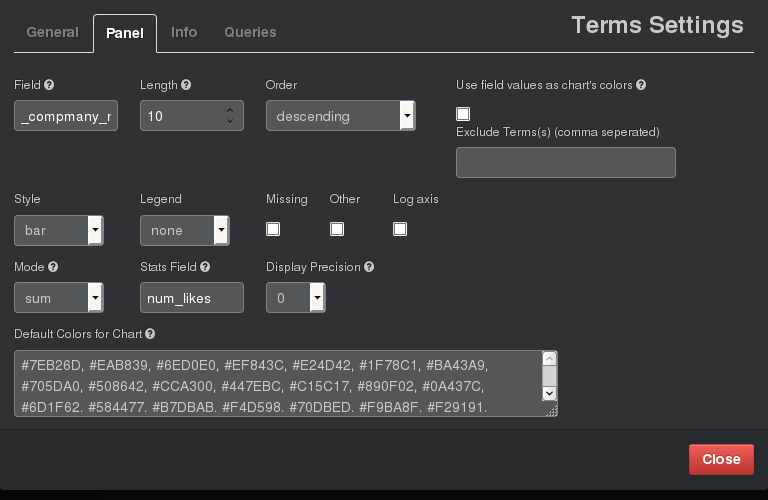
Task: Click the Stats Field input with num_likes
Action: click(x=192, y=298)
